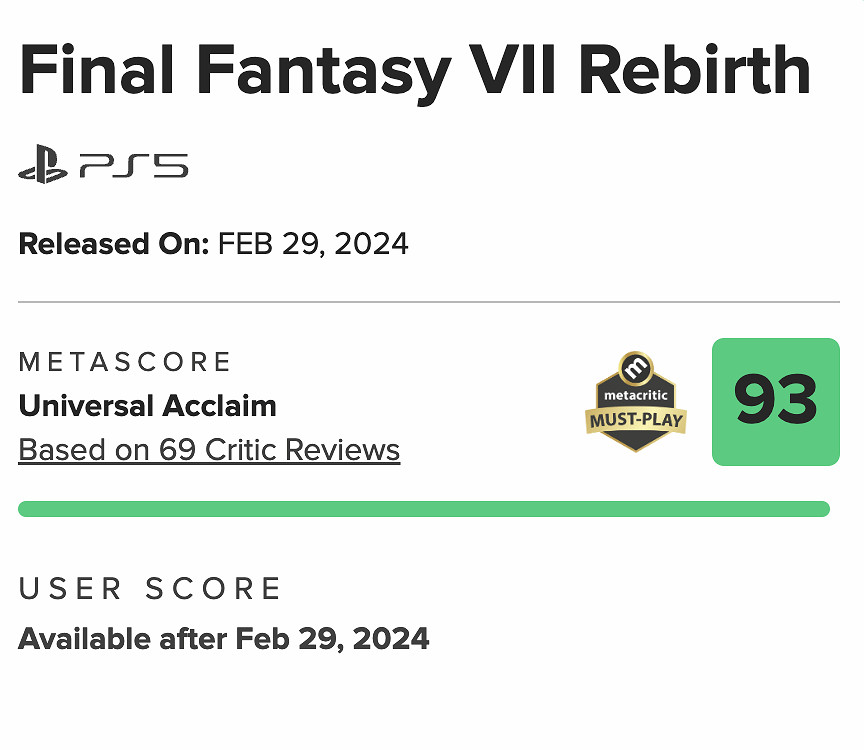
Task: Click the PS5 platform wordmark
Action: click(134, 166)
